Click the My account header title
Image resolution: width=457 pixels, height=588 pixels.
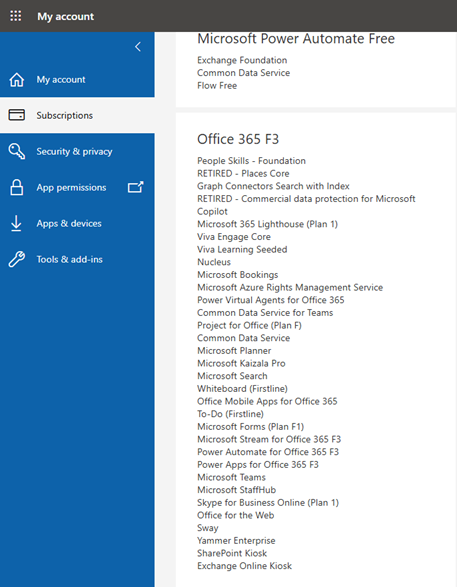[66, 16]
